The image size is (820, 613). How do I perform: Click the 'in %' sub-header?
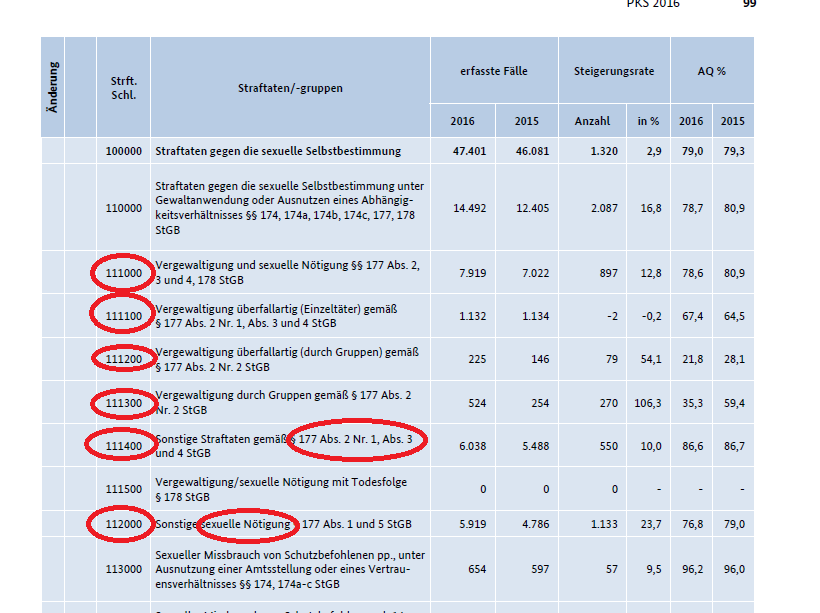pos(648,121)
